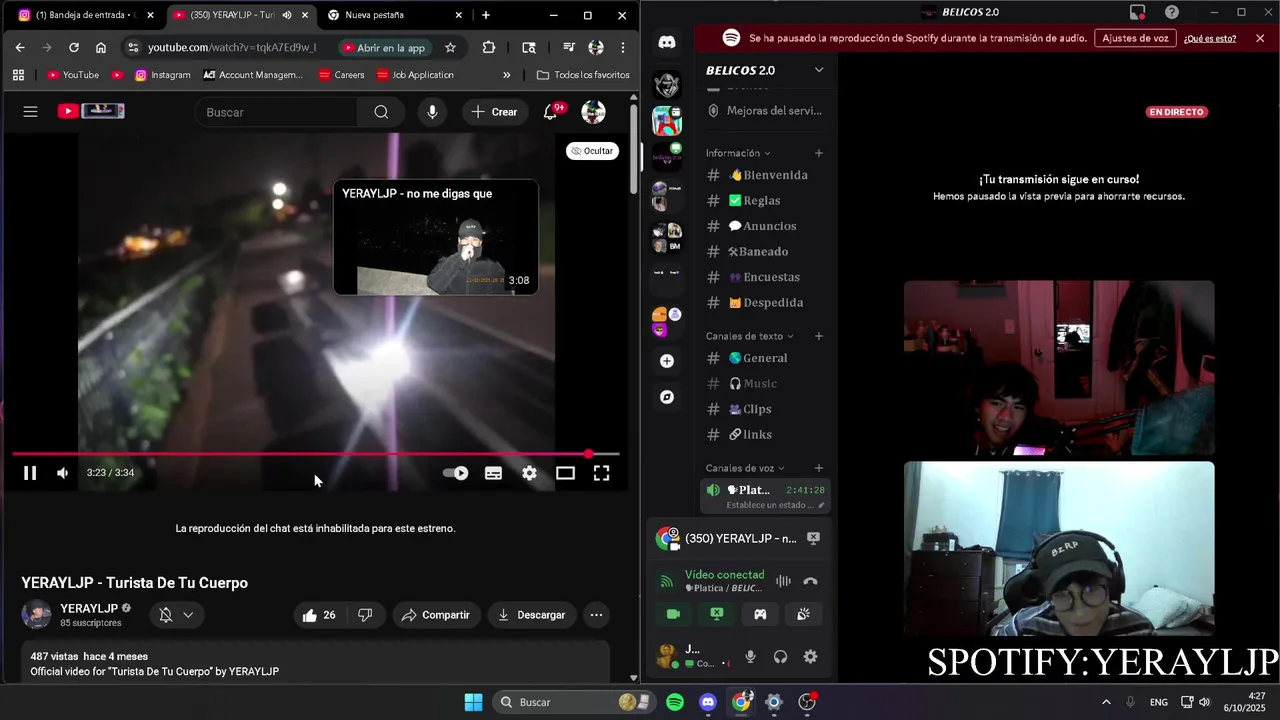This screenshot has height=720, width=1280.
Task: Open Discord direct messages home icon
Action: pos(667,42)
